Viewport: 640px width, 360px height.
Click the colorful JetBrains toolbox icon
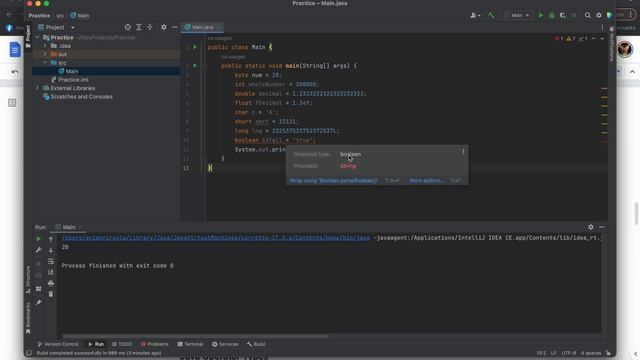(610, 15)
